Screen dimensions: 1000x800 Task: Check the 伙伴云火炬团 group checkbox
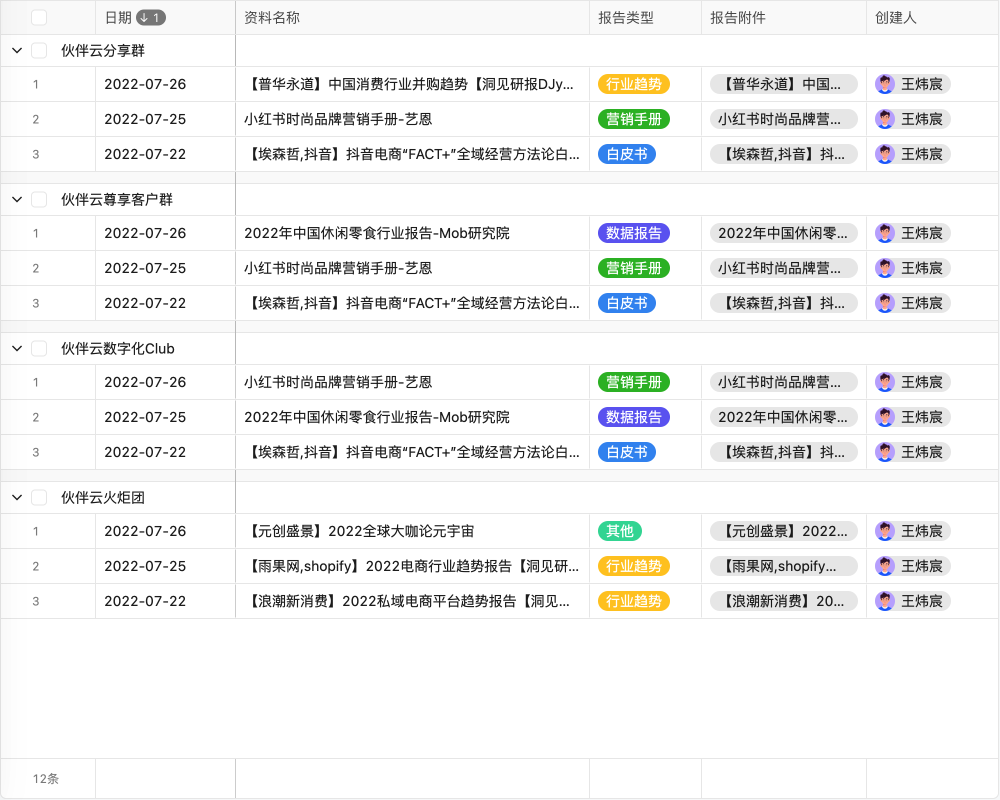[x=39, y=496]
